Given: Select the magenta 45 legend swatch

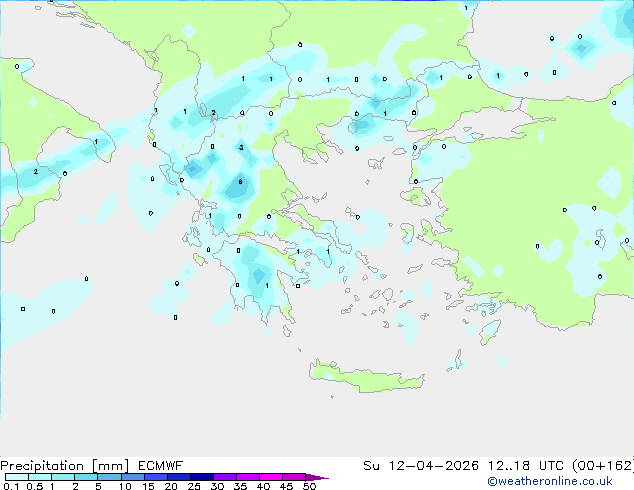Looking at the screenshot, I should pyautogui.click(x=294, y=478).
